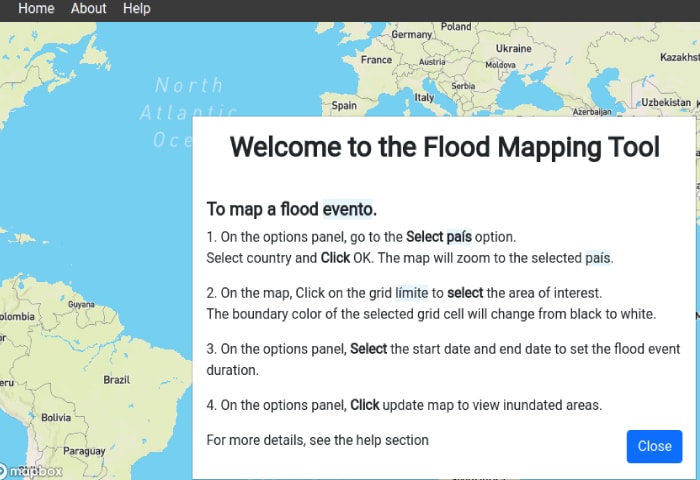Select Spain on the map

344,105
